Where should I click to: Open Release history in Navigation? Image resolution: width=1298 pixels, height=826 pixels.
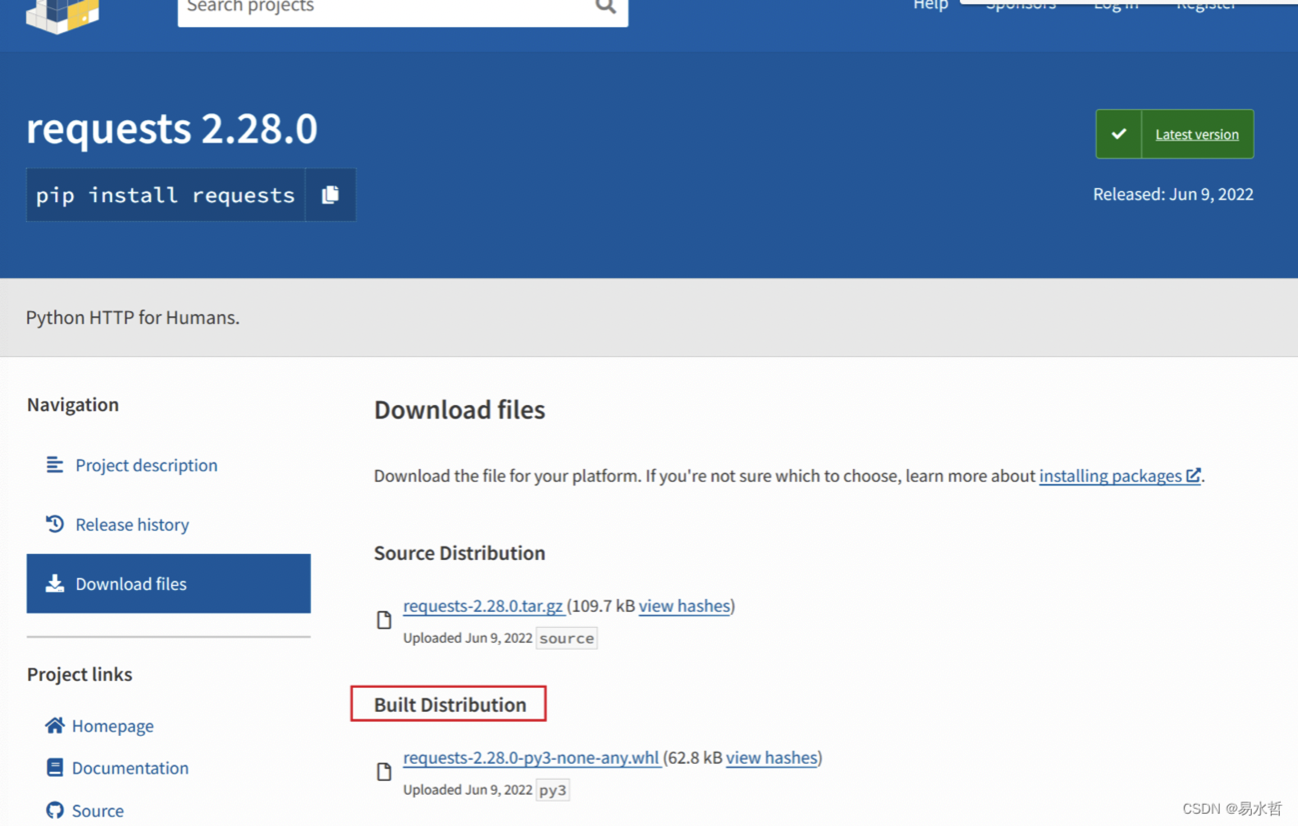click(132, 524)
